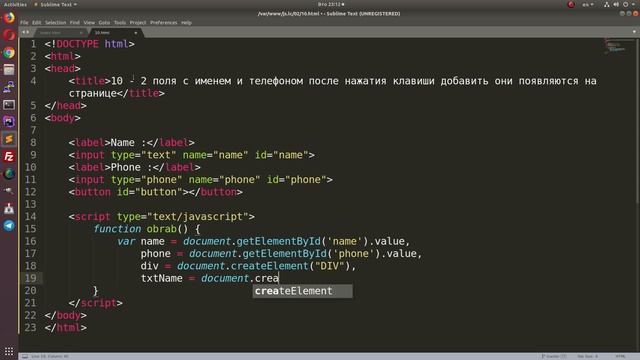Launch Opera browser from the dock
Screen dimensions: 640x360
(9, 36)
